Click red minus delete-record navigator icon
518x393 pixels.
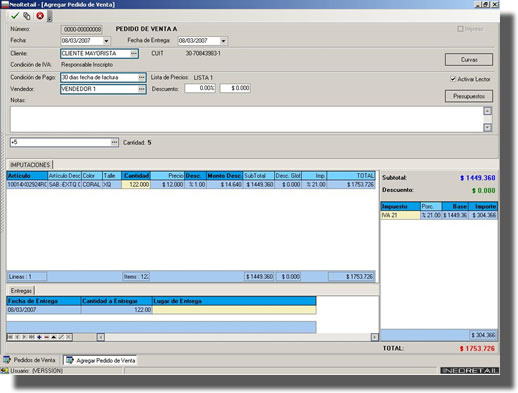(x=46, y=337)
